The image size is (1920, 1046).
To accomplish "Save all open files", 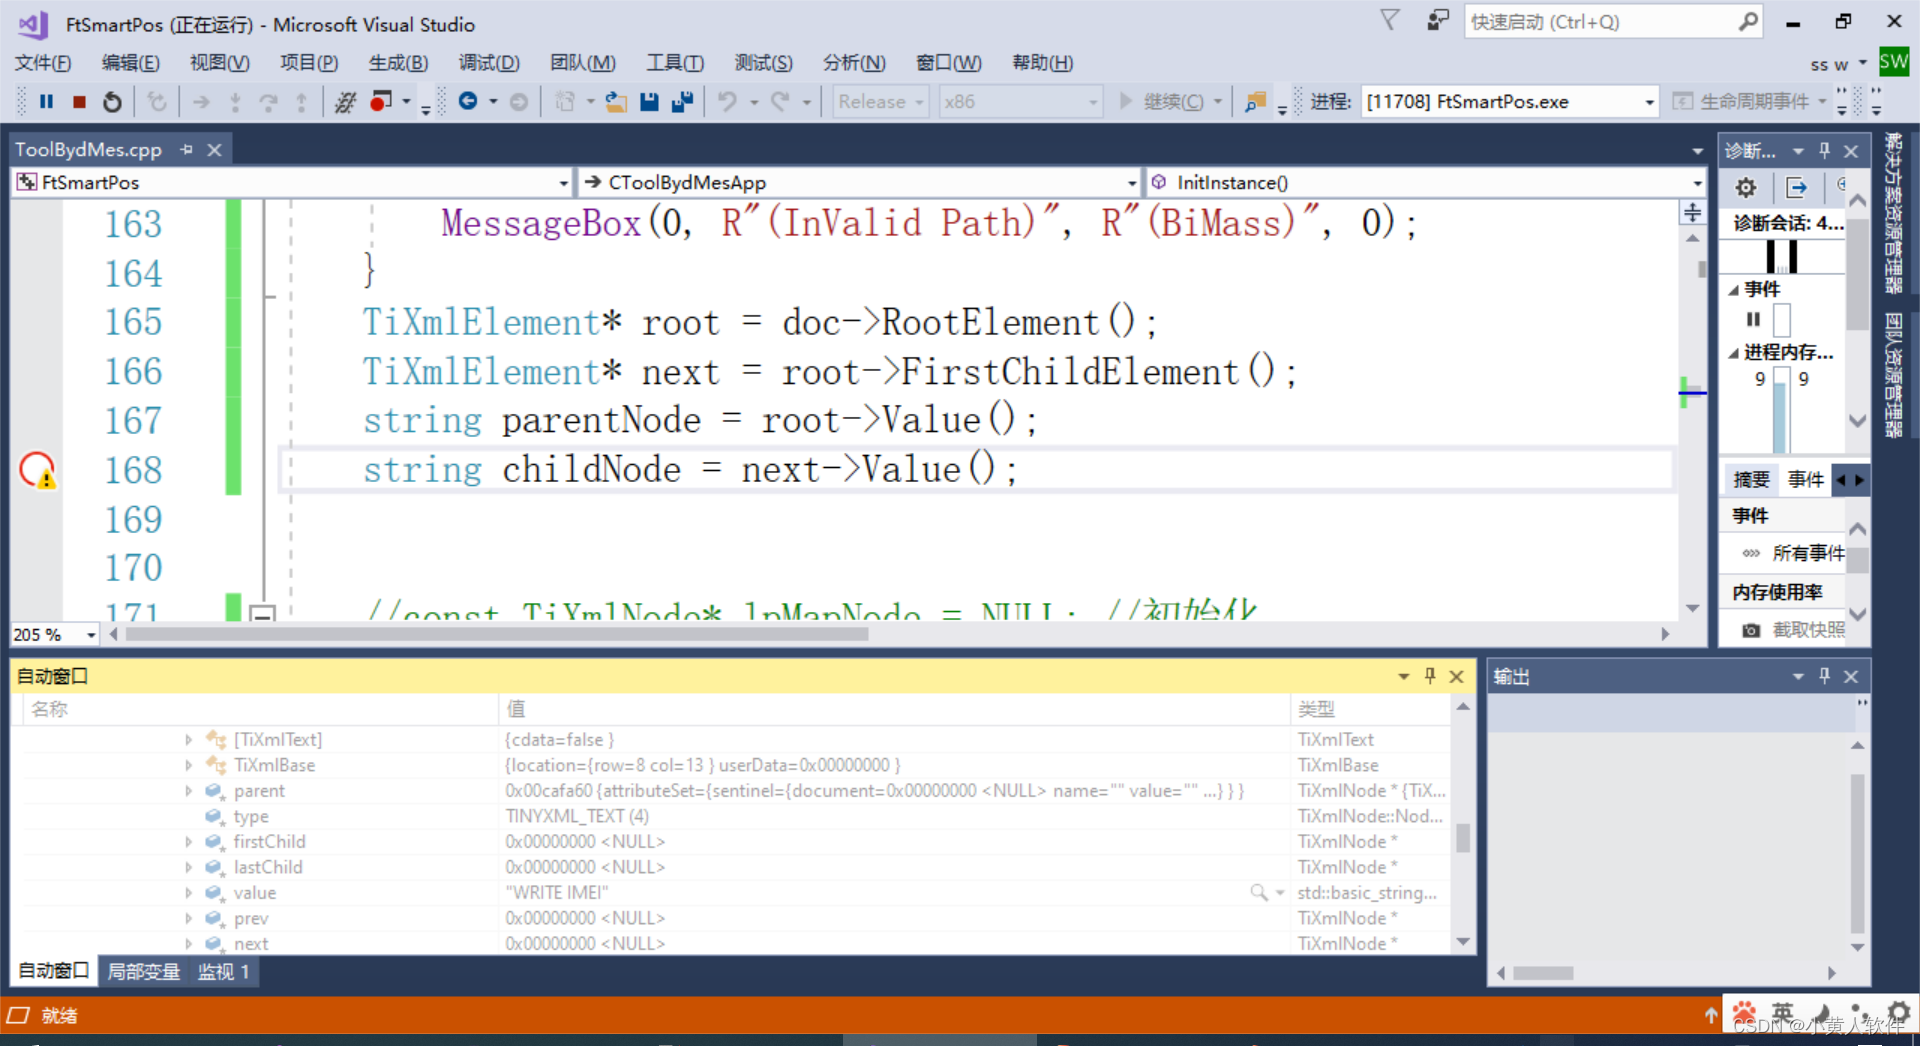I will [x=683, y=101].
